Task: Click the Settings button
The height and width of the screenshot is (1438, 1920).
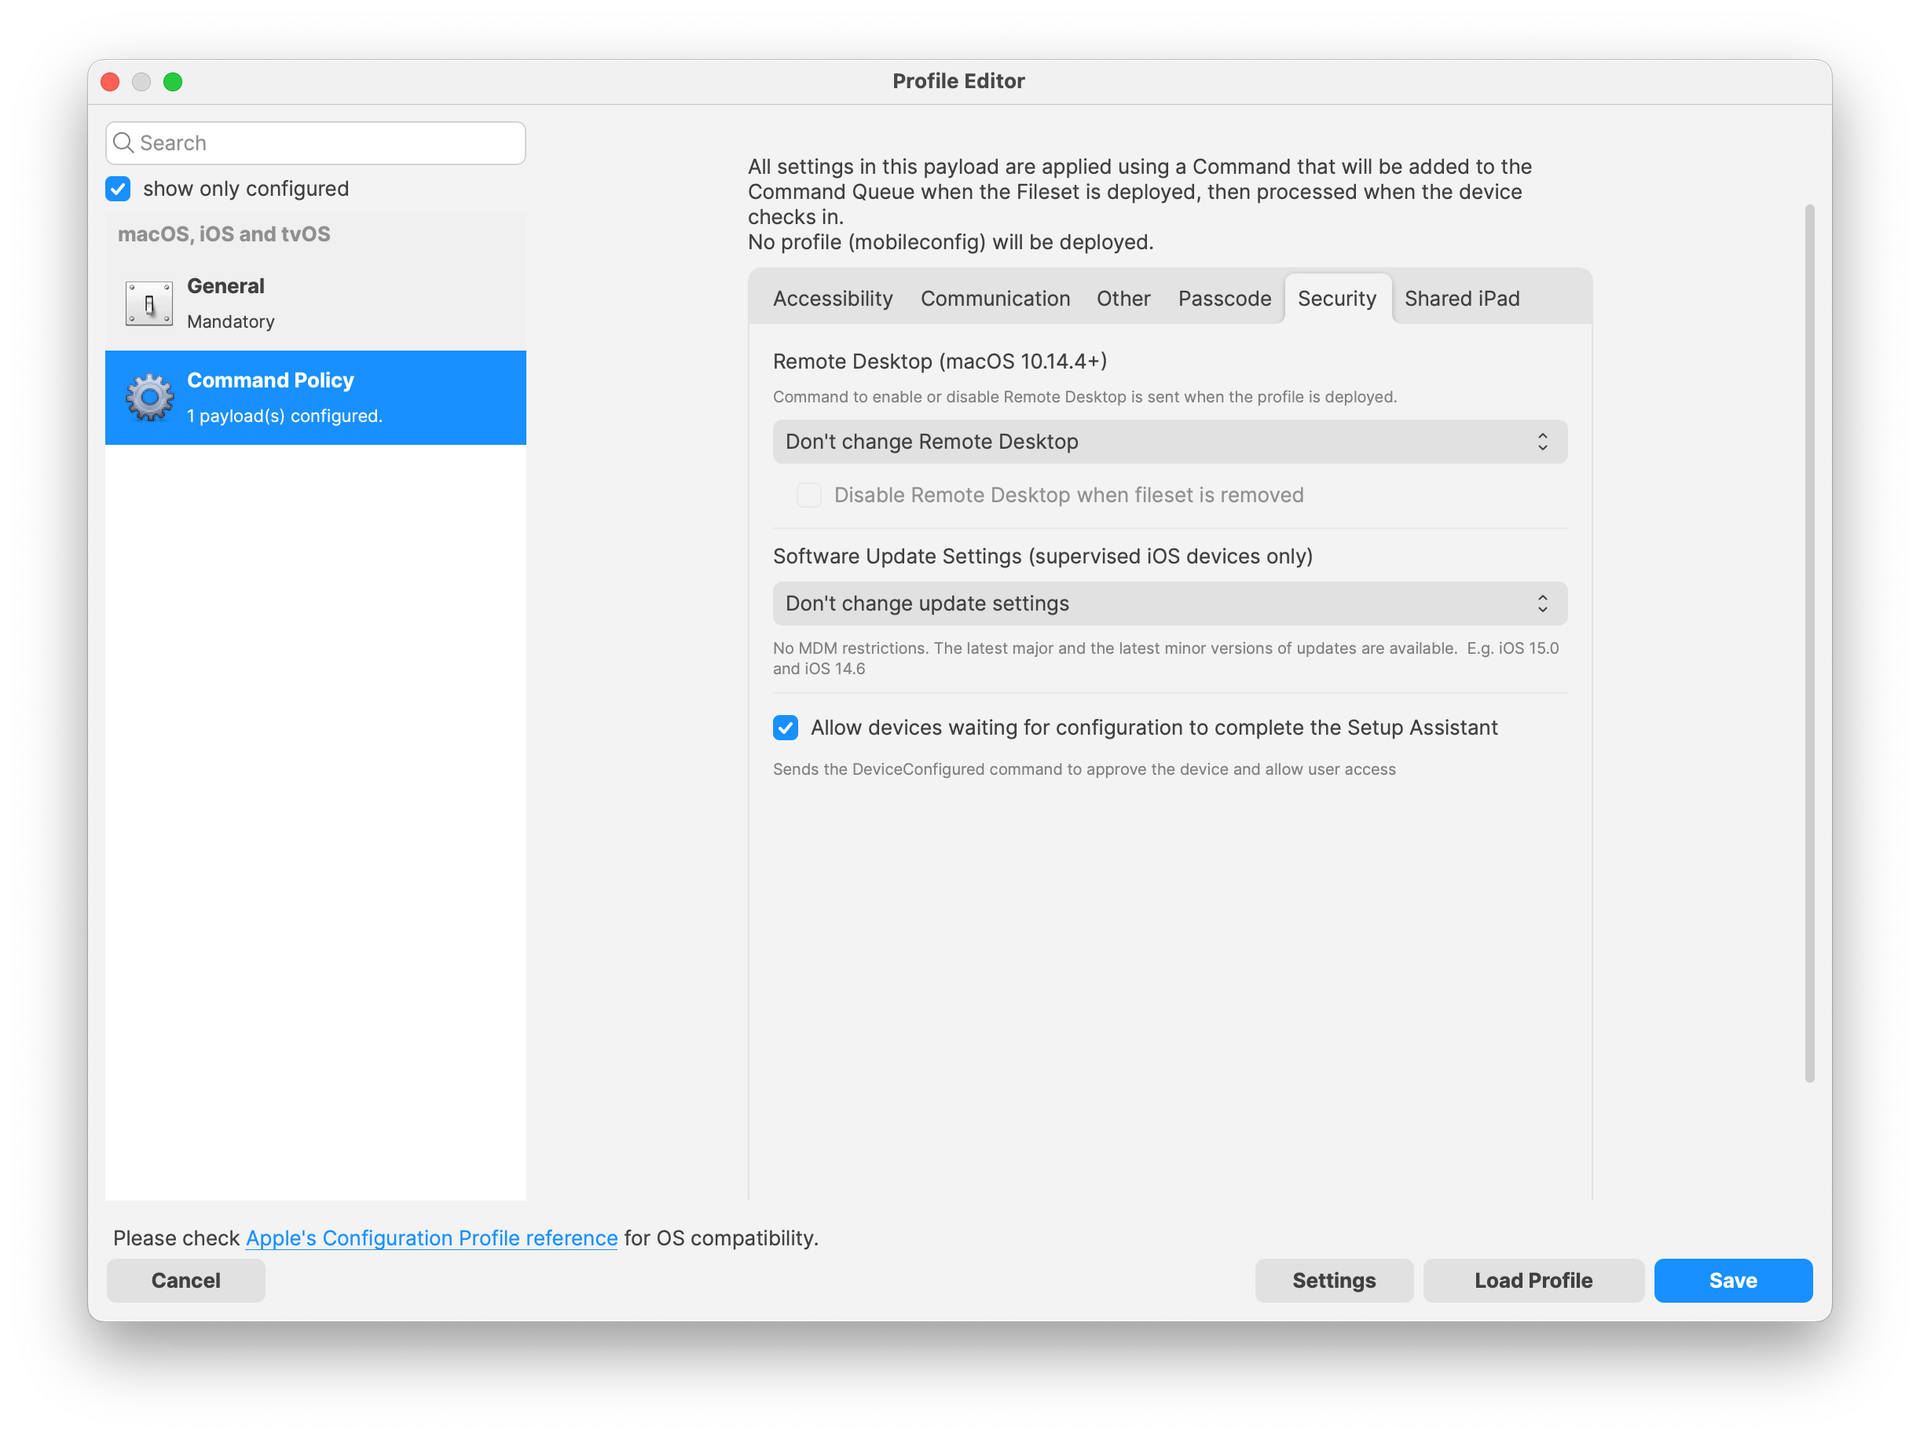Action: (x=1334, y=1281)
